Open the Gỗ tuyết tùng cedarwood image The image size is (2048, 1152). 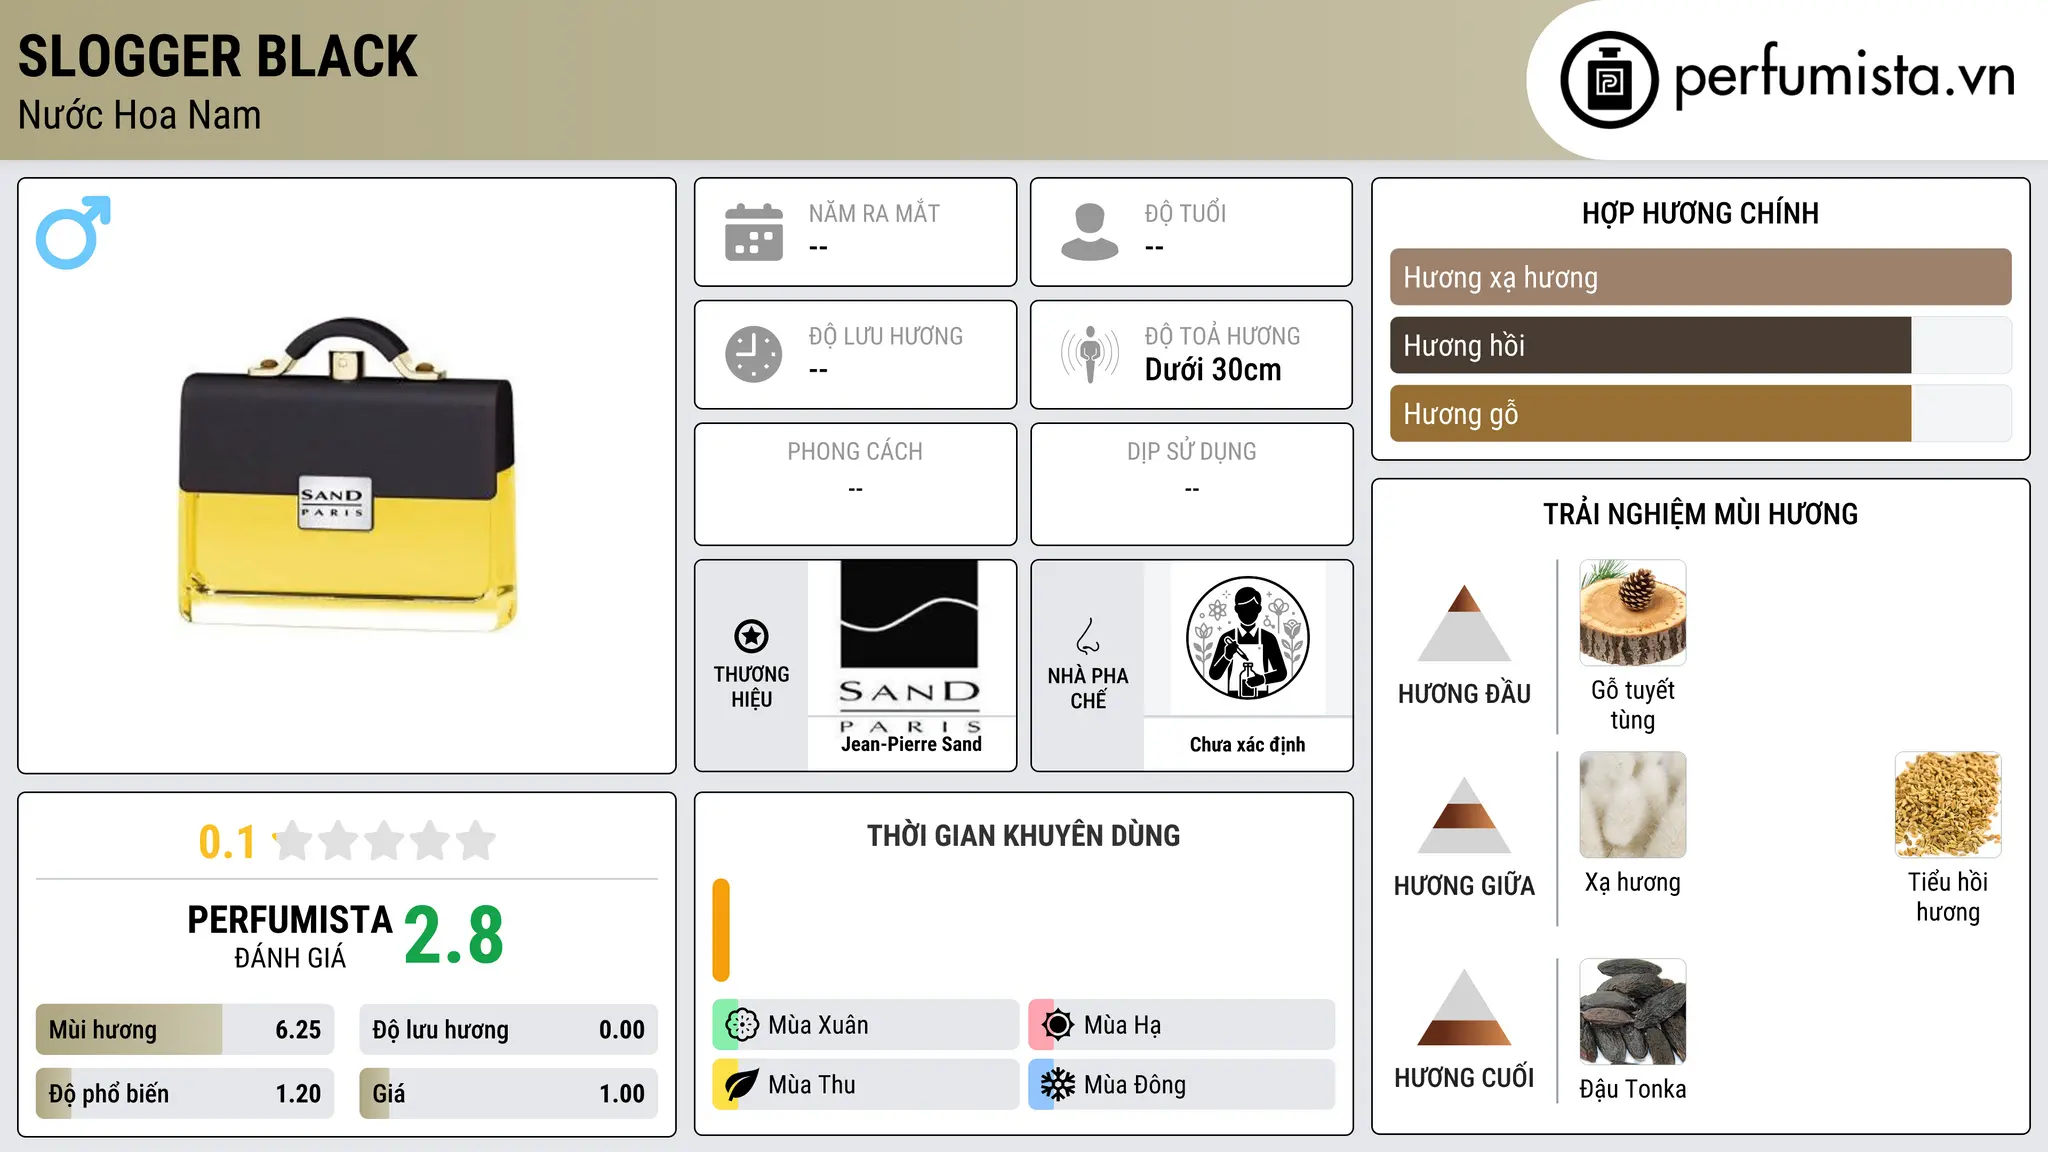click(x=1633, y=613)
